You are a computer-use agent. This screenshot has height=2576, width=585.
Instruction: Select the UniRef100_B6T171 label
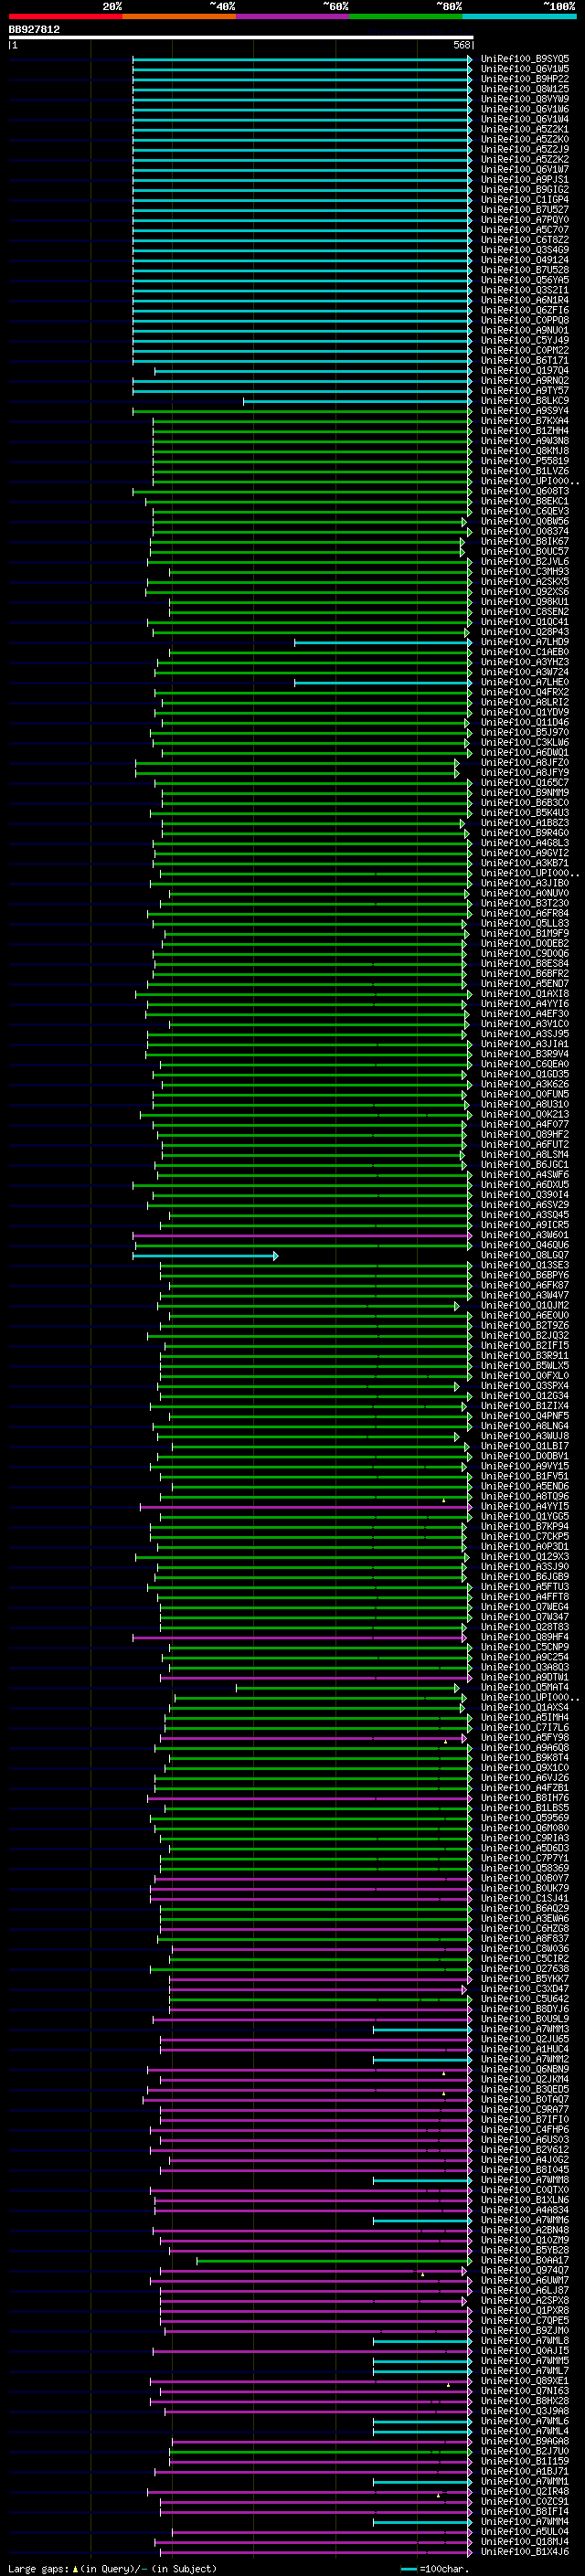[x=525, y=360]
